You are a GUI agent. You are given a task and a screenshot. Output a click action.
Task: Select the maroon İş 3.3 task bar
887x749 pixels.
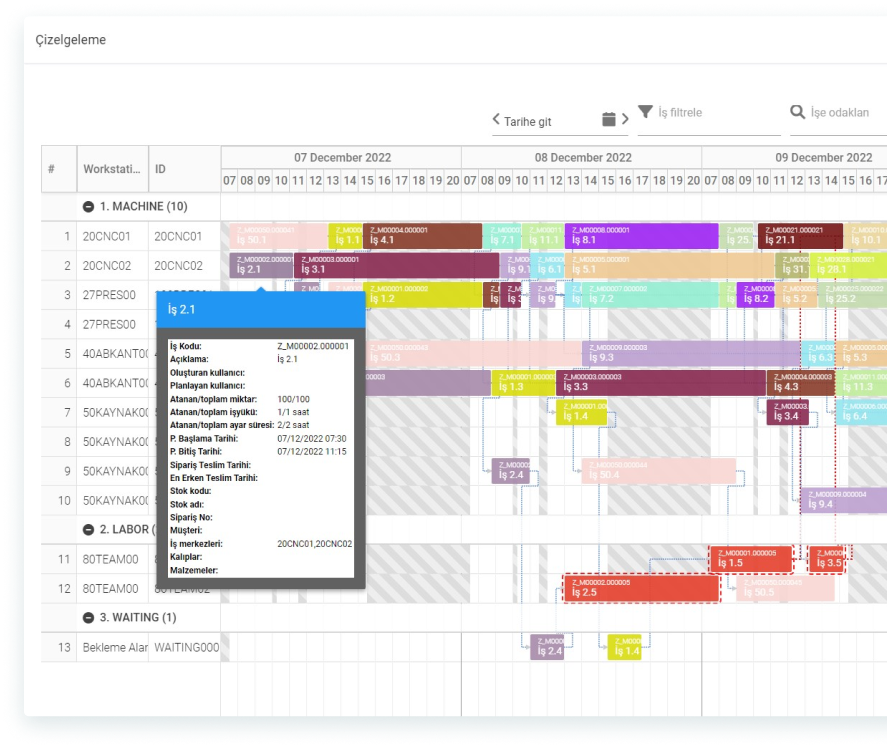(660, 382)
